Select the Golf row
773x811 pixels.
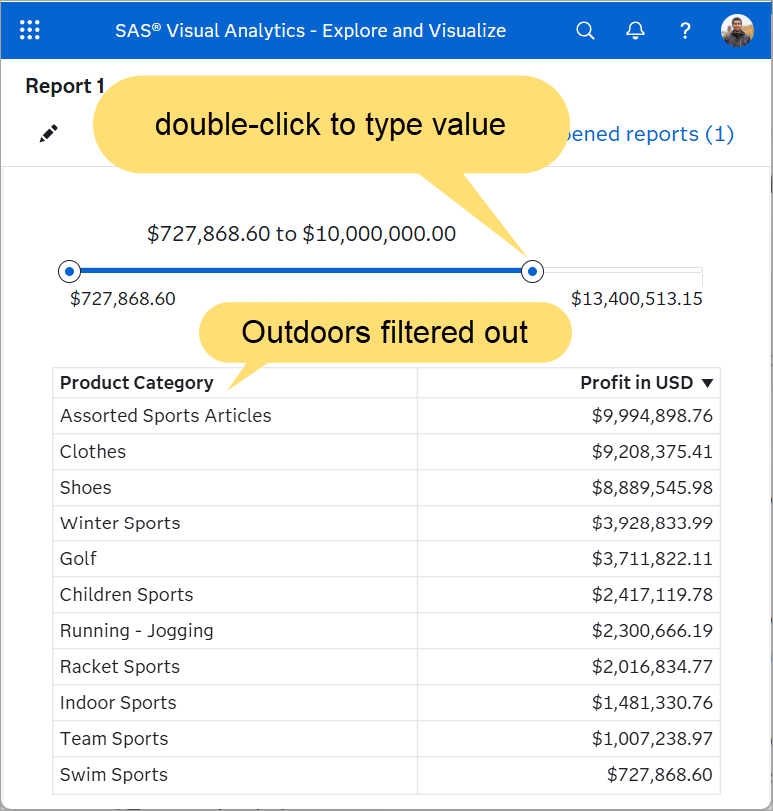coord(386,559)
